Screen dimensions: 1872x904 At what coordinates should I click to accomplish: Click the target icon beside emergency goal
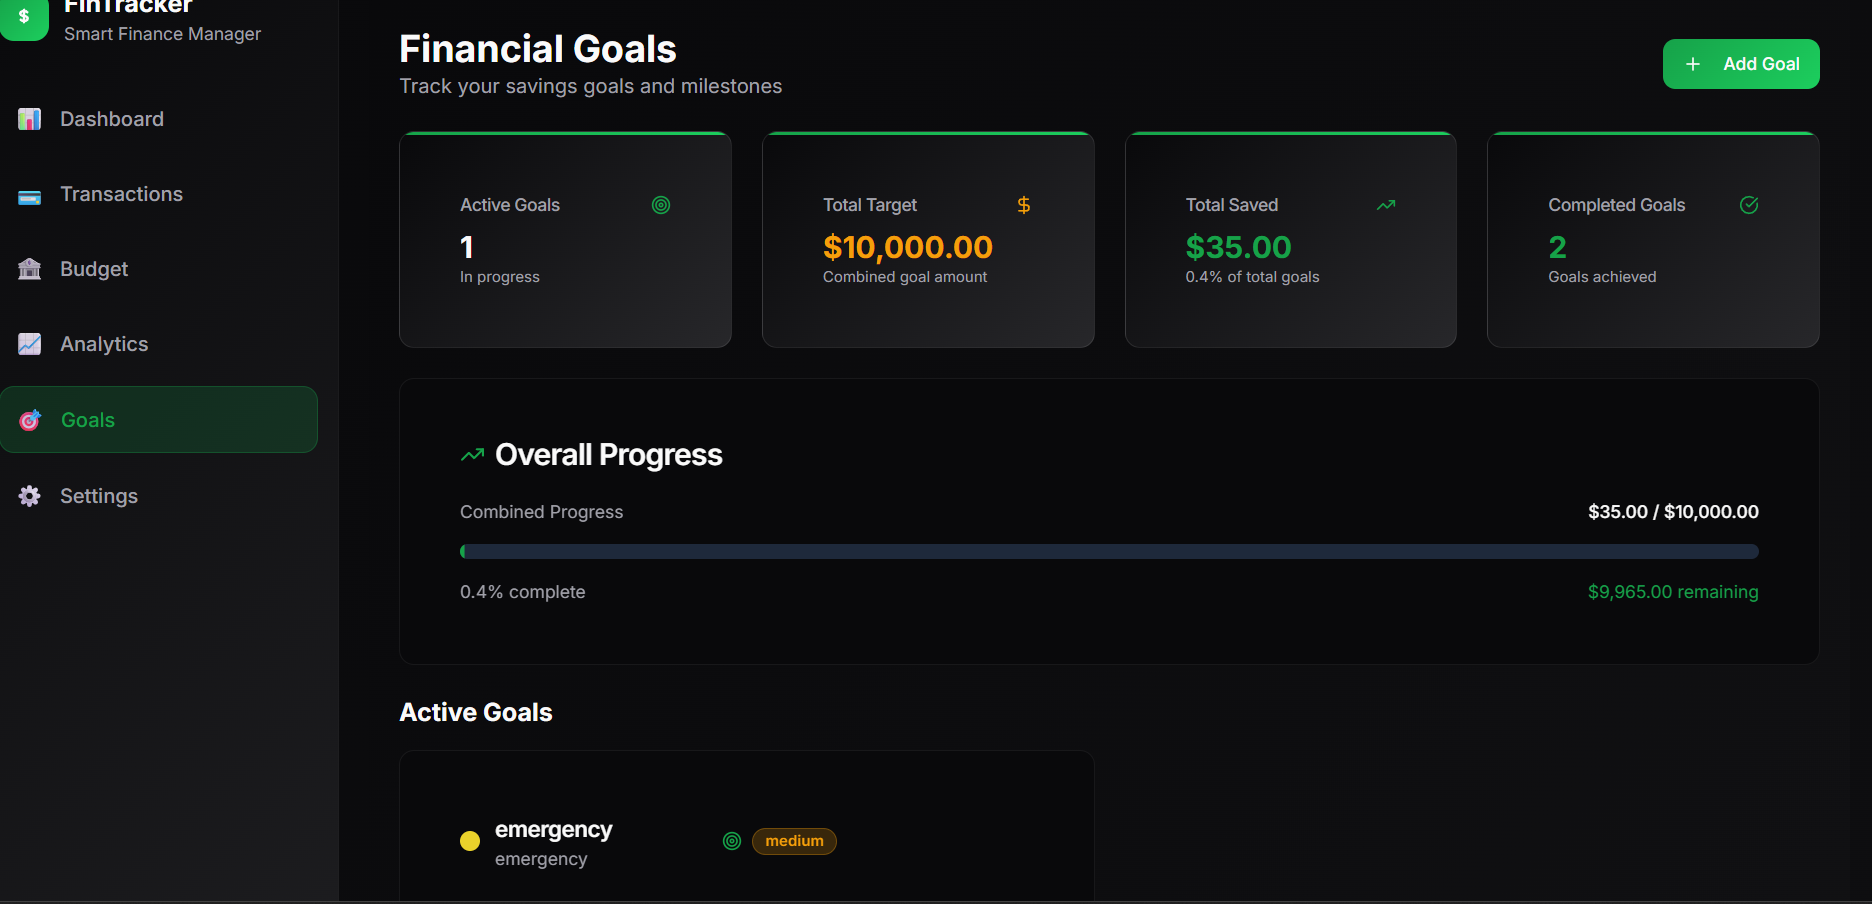coord(732,841)
